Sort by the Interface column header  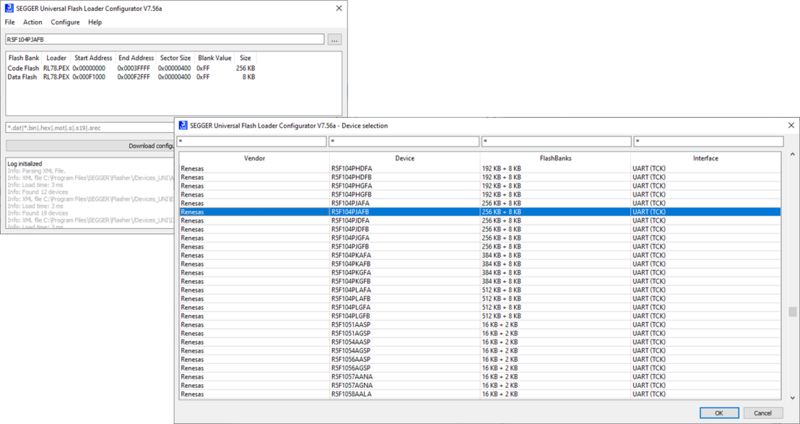click(706, 158)
